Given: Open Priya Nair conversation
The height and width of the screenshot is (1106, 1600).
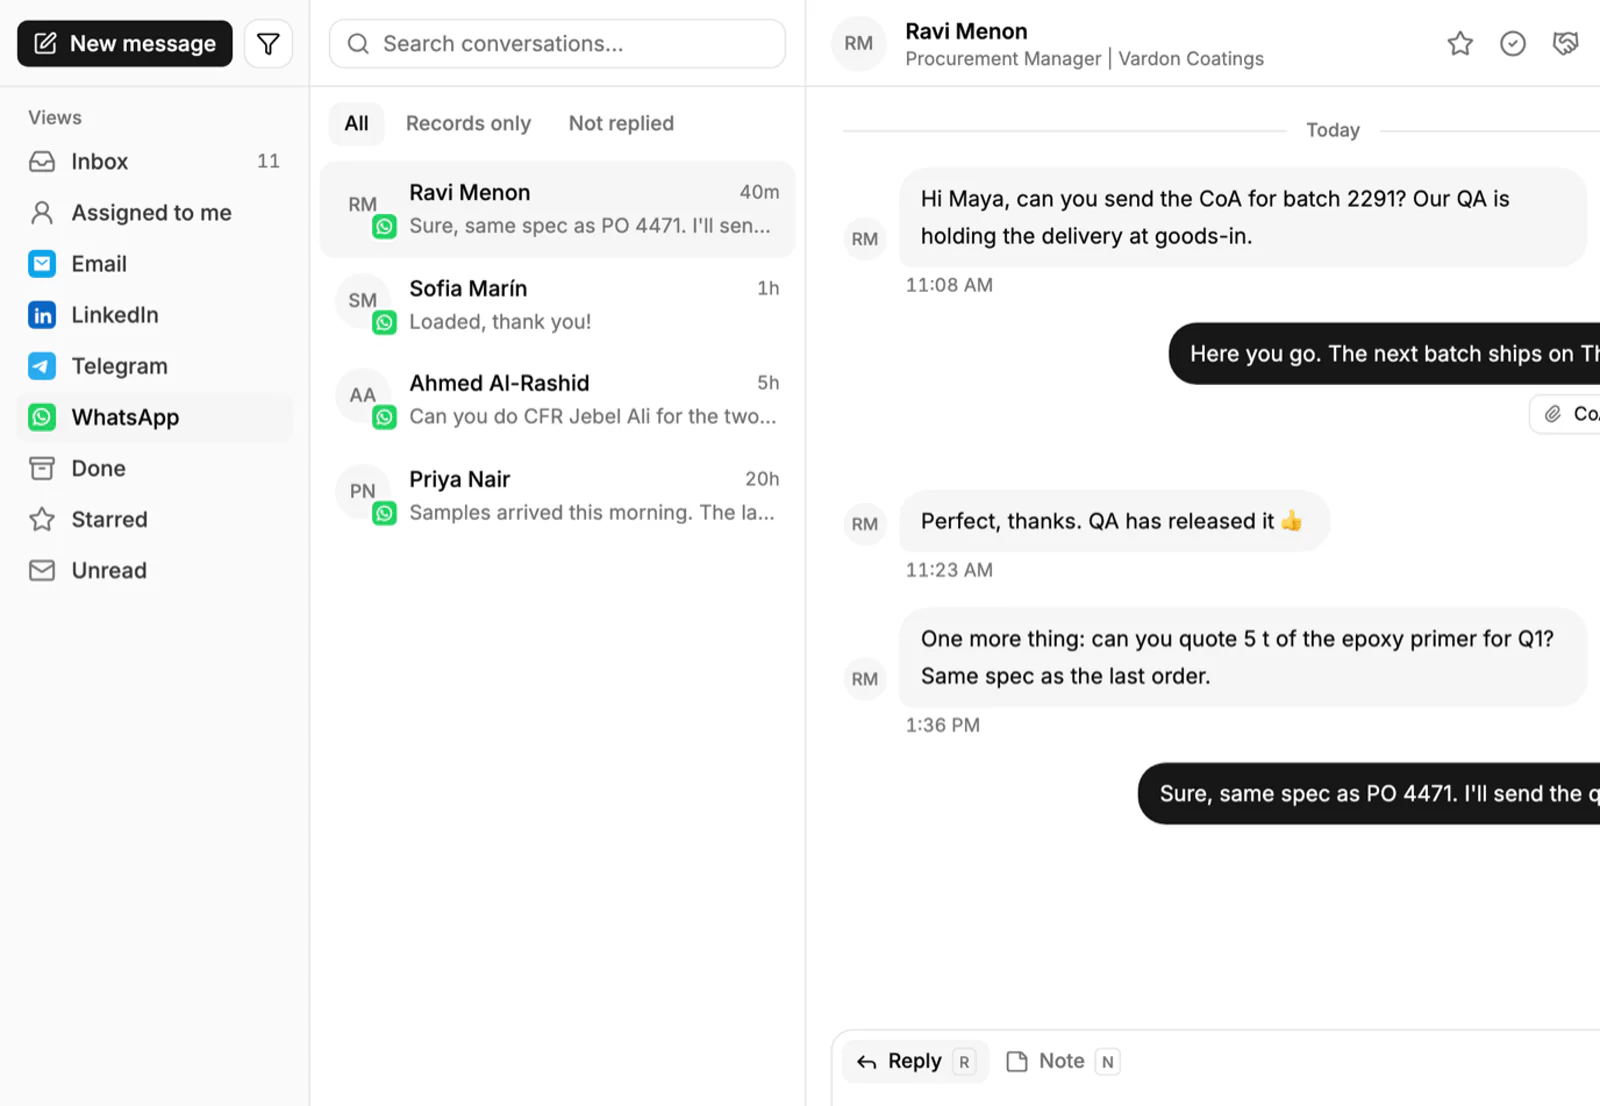Looking at the screenshot, I should (557, 496).
